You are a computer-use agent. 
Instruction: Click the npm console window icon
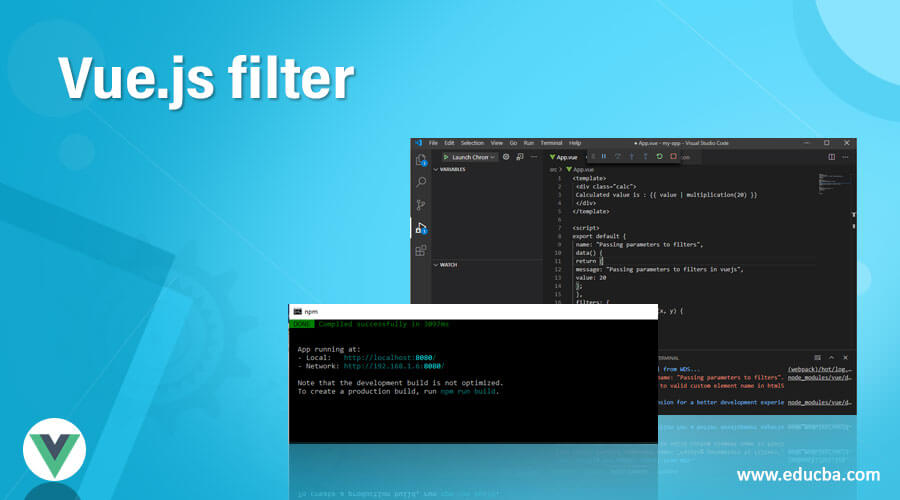[297, 311]
